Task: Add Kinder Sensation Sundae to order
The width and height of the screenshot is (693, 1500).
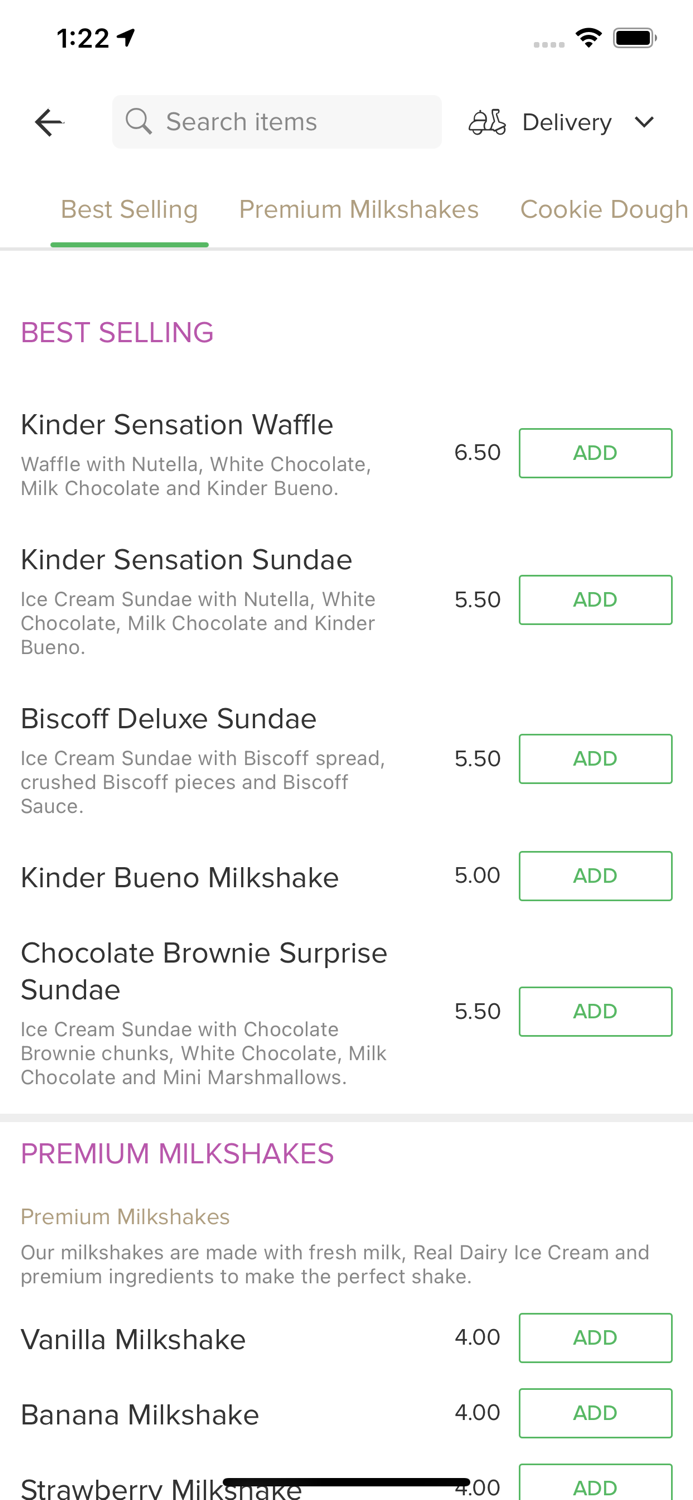Action: 595,599
